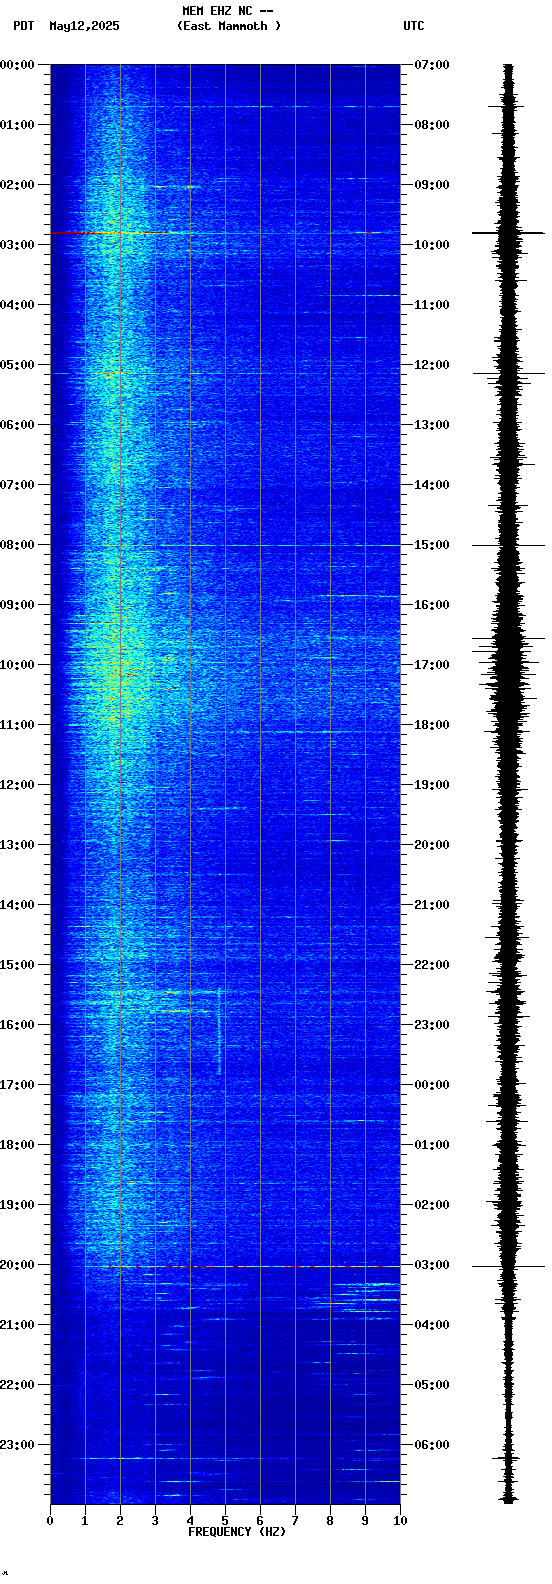Click the UTC timezone label
The height and width of the screenshot is (1584, 552).
tap(414, 26)
